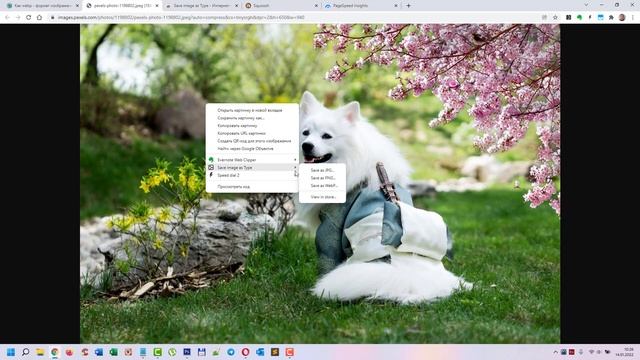
Task: Click View in store submenu entry
Action: tap(322, 197)
